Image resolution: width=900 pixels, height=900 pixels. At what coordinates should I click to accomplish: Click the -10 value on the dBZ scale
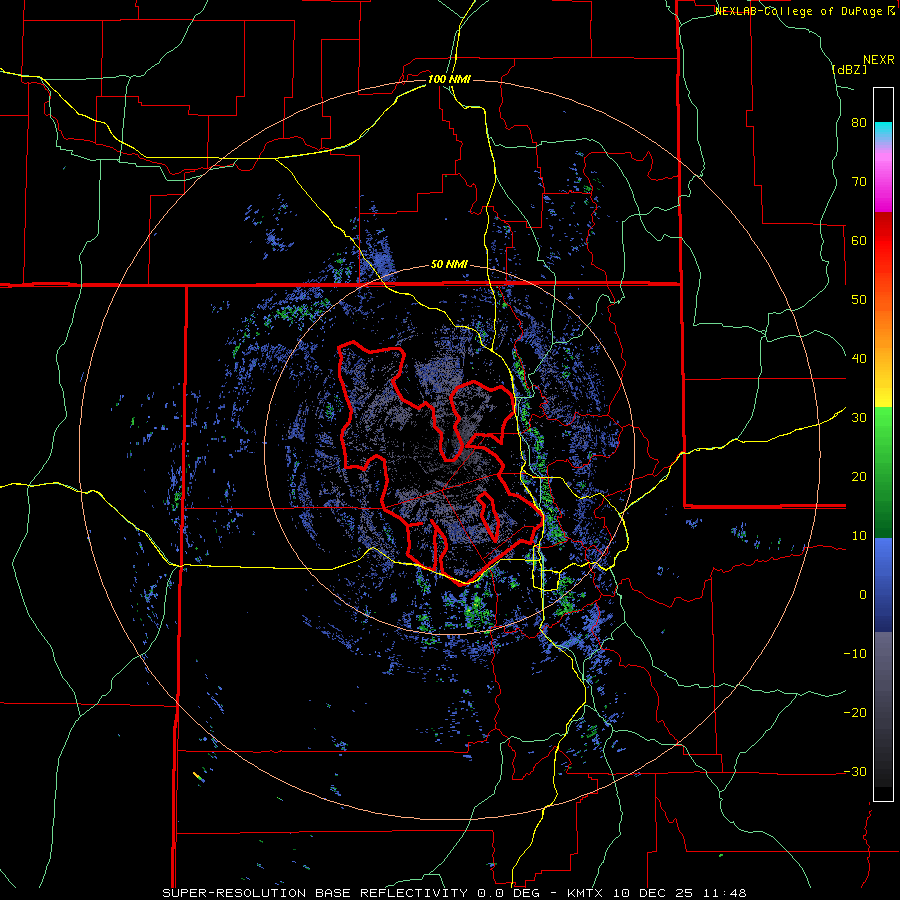(855, 654)
